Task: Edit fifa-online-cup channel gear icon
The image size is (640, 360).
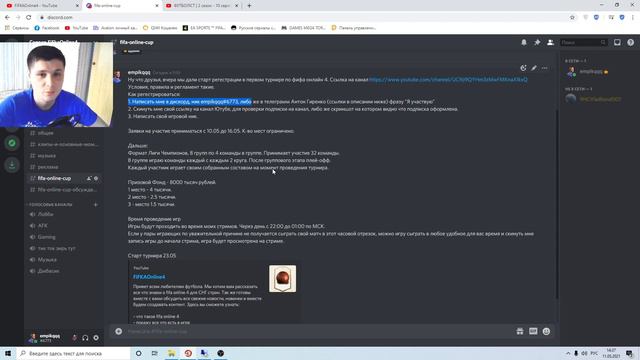Action: tap(96, 178)
